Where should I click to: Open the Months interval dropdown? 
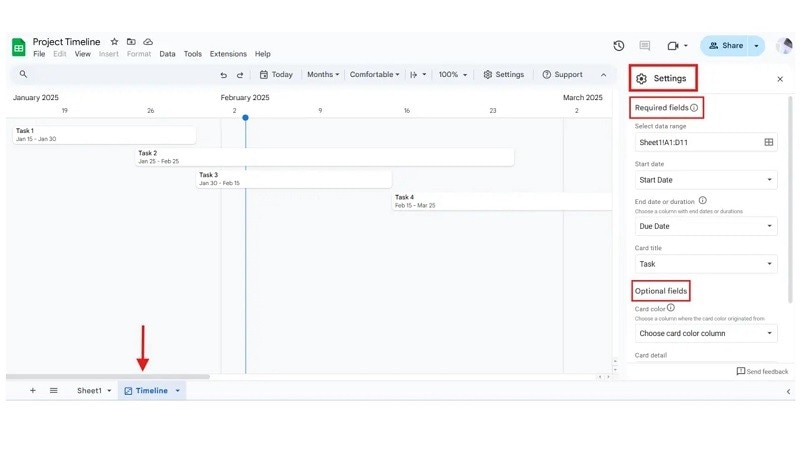tap(323, 74)
